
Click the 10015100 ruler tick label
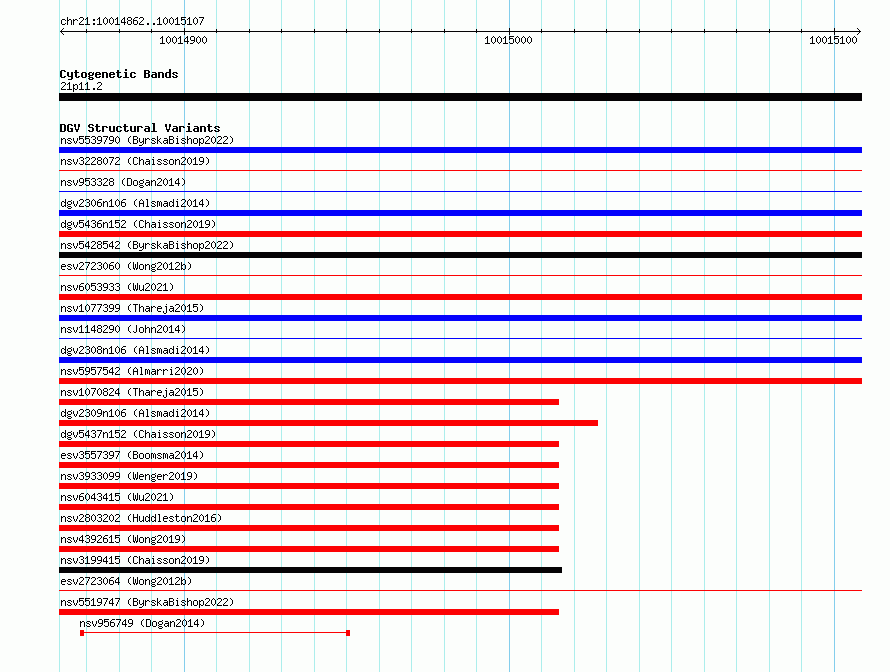pyautogui.click(x=833, y=40)
